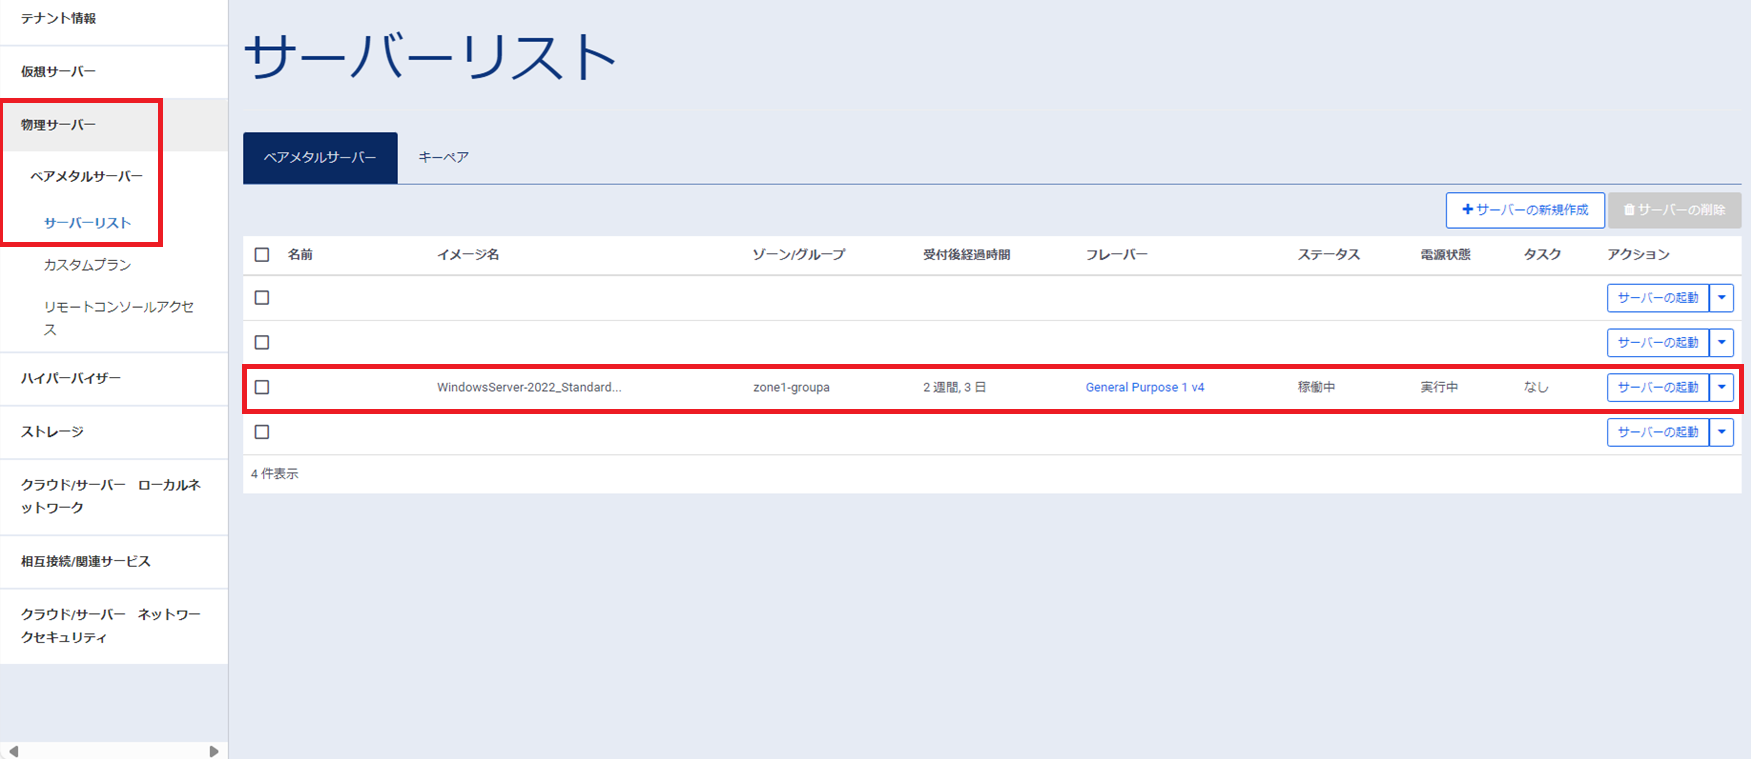This screenshot has width=1751, height=759.
Task: Open クラウド/サーバー ローカルネットワーク section
Action: (x=111, y=496)
